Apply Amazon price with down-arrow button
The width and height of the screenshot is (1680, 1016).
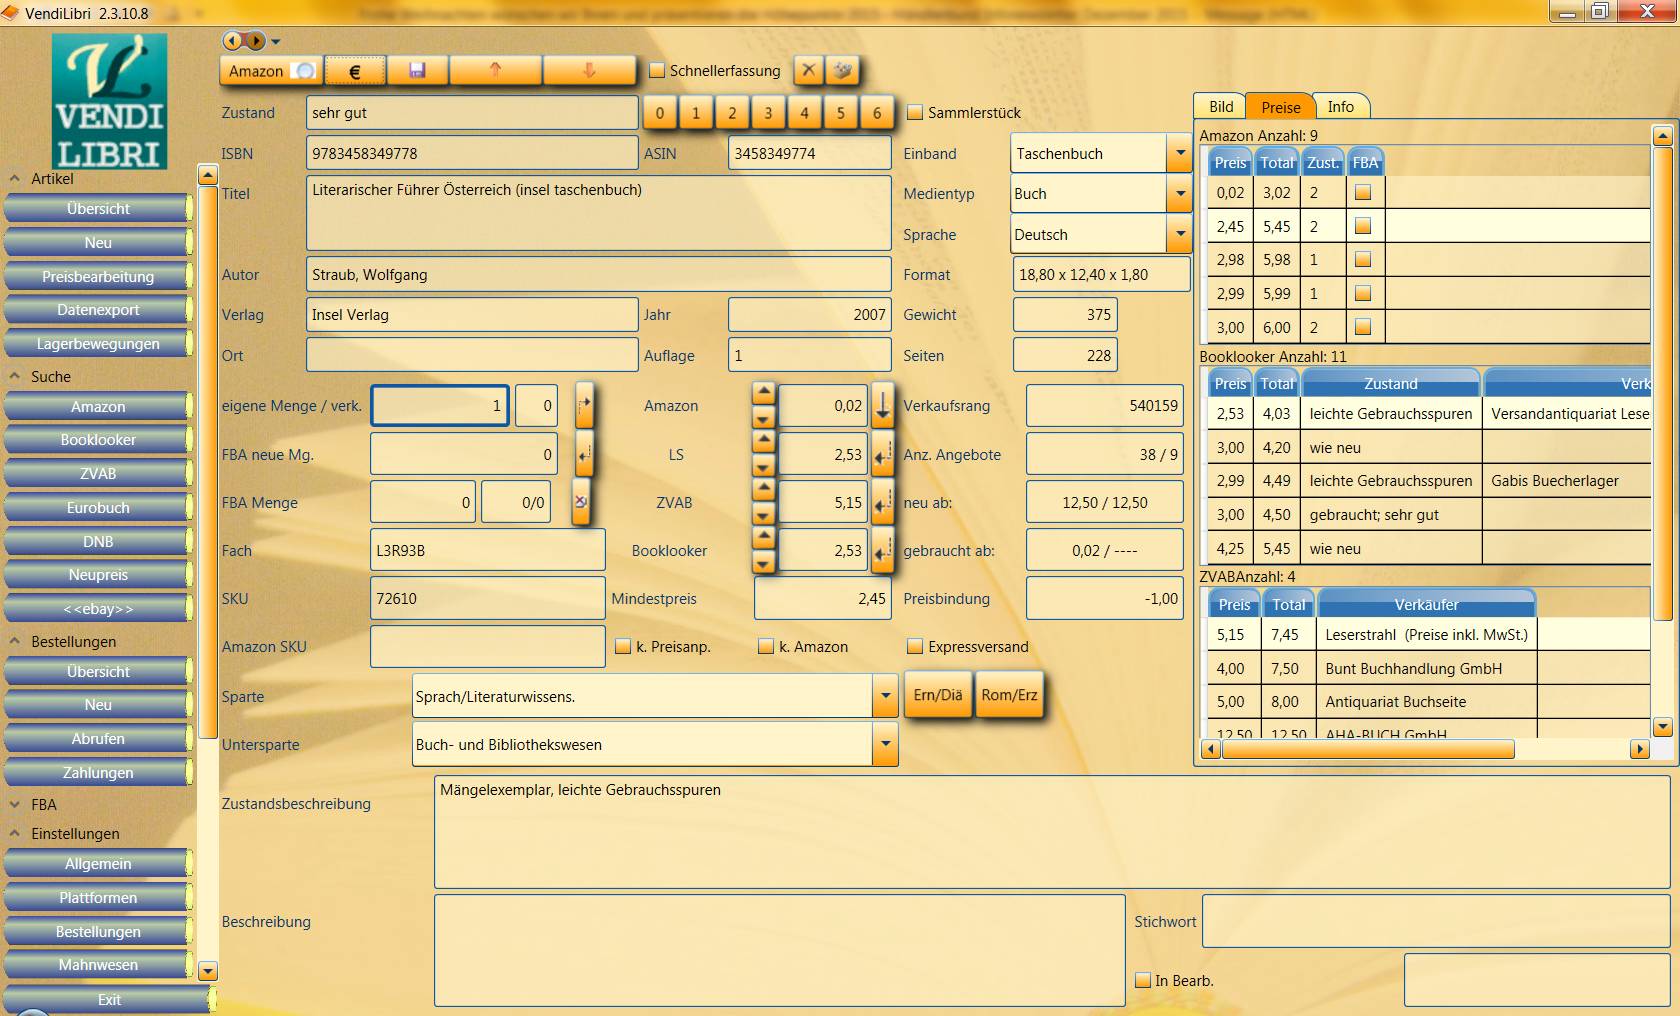coord(882,406)
